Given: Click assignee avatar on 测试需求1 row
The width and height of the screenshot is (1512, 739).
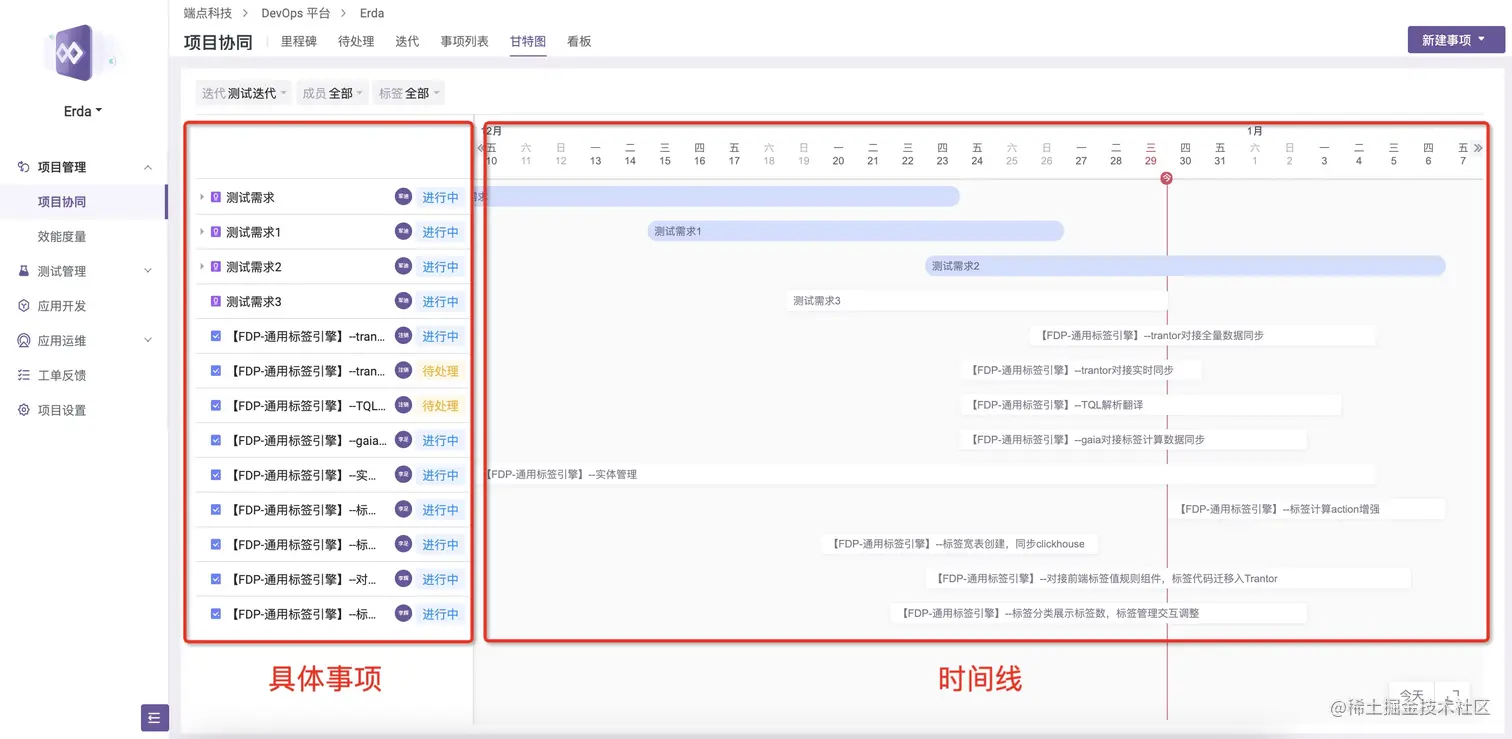Looking at the screenshot, I should tap(403, 232).
